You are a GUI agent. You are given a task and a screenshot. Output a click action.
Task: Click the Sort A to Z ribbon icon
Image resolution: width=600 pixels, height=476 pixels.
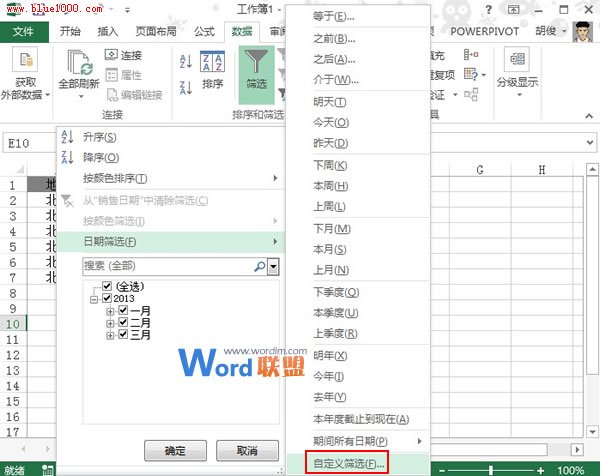(186, 62)
